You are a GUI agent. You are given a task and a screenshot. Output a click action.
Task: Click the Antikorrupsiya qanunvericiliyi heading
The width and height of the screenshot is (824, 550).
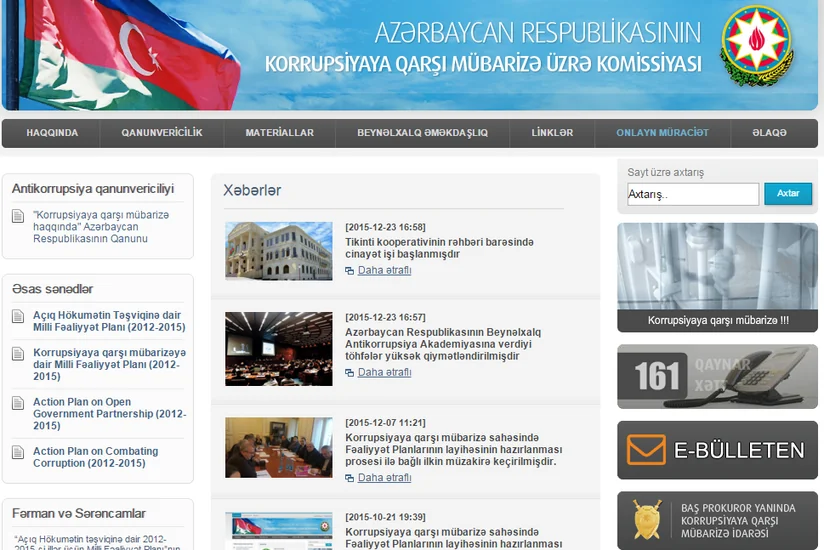click(x=93, y=189)
